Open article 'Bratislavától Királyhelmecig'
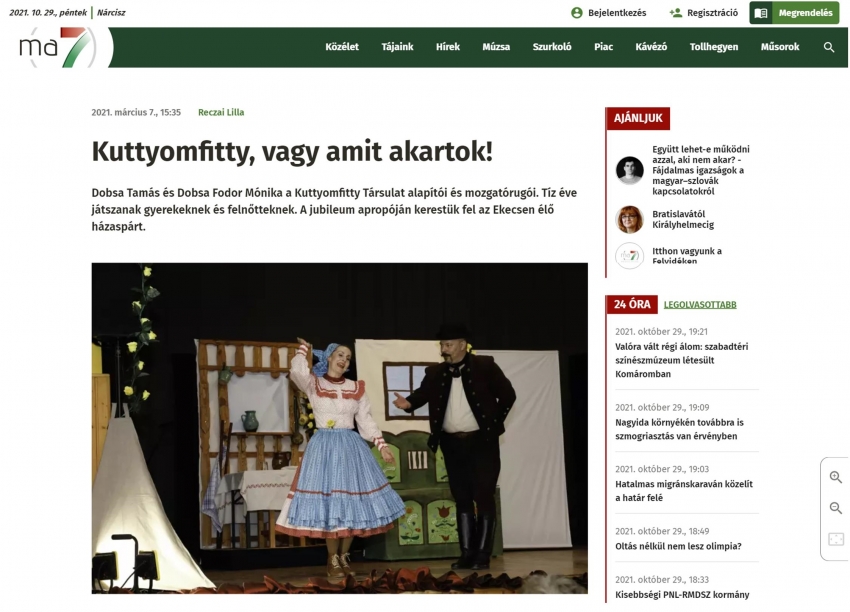The height and width of the screenshot is (612, 850). pos(683,220)
